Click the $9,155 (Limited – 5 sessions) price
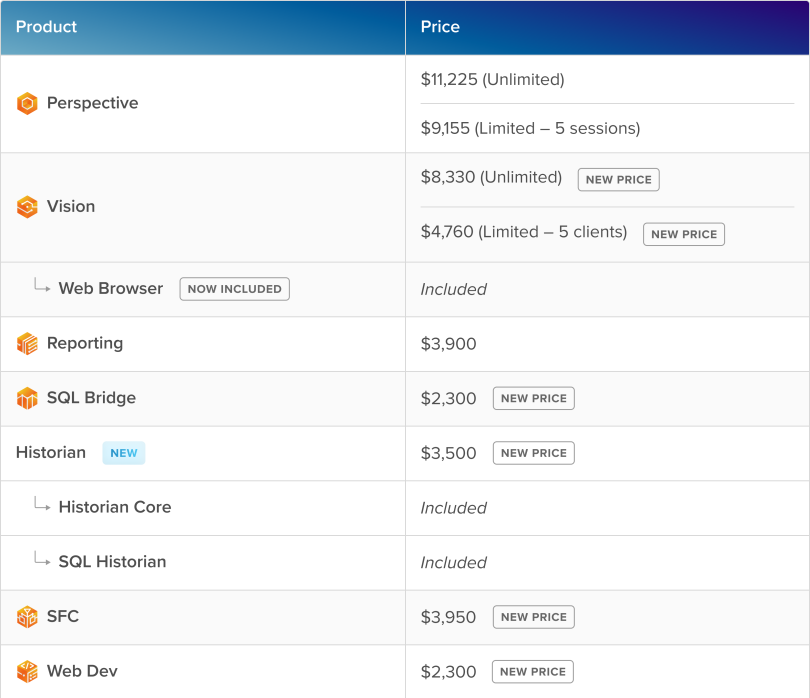The width and height of the screenshot is (810, 698). point(530,128)
